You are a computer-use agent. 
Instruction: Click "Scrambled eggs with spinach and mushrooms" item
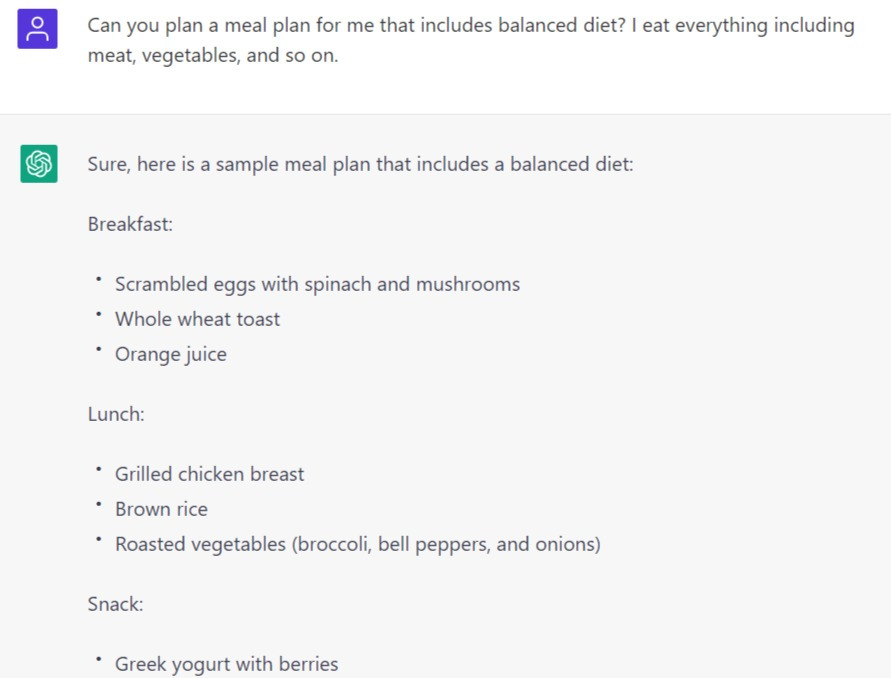tap(317, 284)
